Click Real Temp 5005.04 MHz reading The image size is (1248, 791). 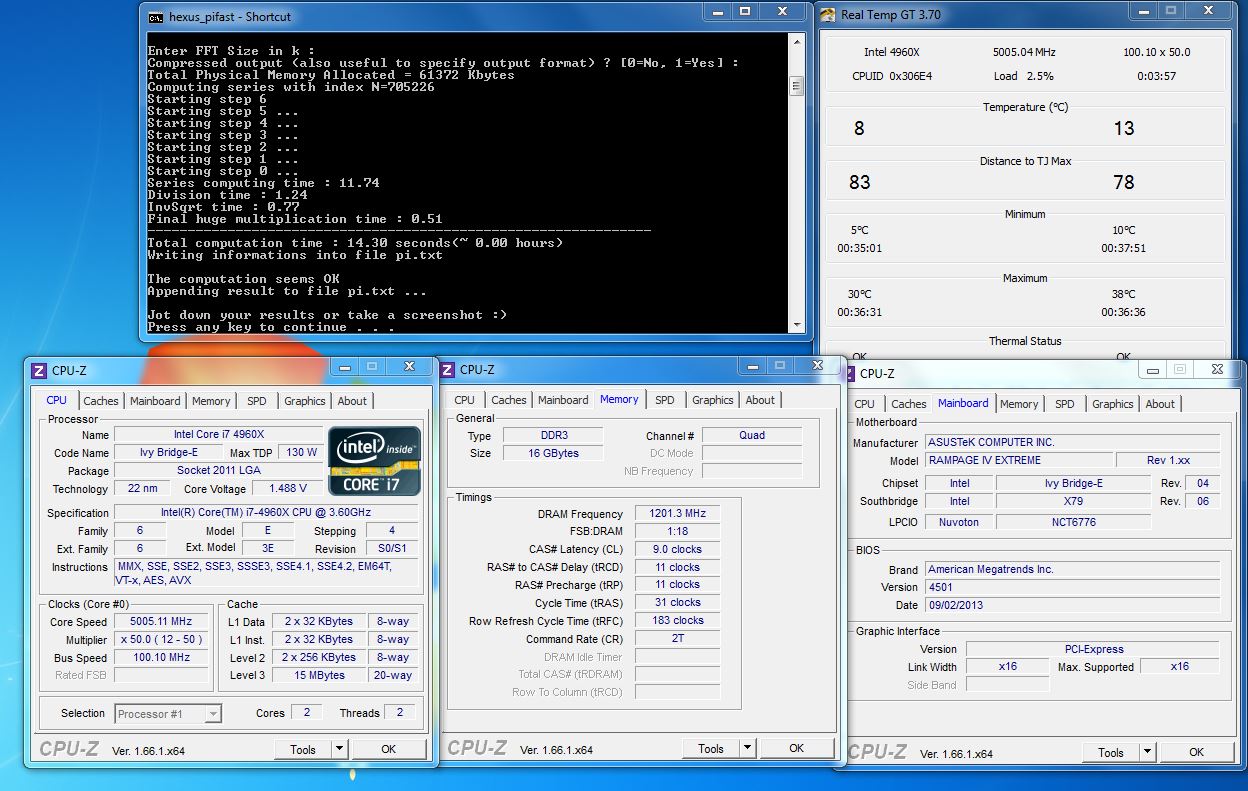pyautogui.click(x=1024, y=52)
